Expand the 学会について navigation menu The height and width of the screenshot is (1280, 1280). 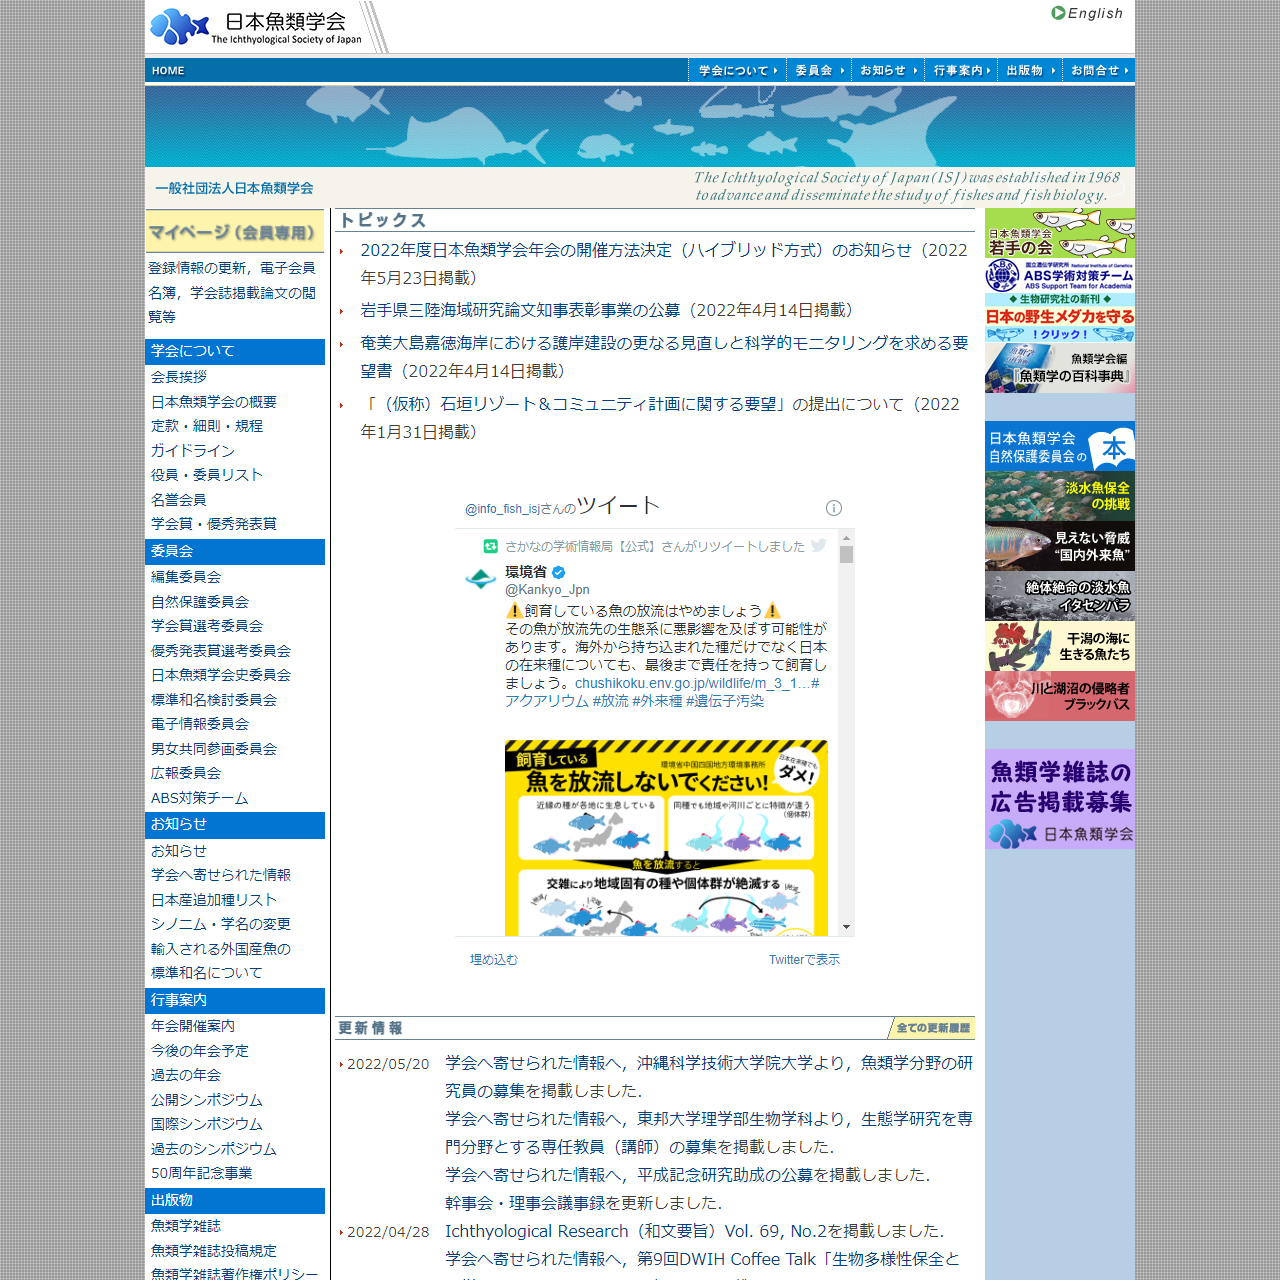(x=737, y=70)
